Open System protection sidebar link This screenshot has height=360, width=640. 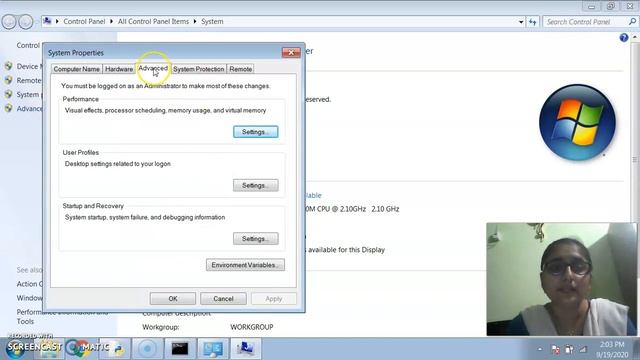[29, 94]
